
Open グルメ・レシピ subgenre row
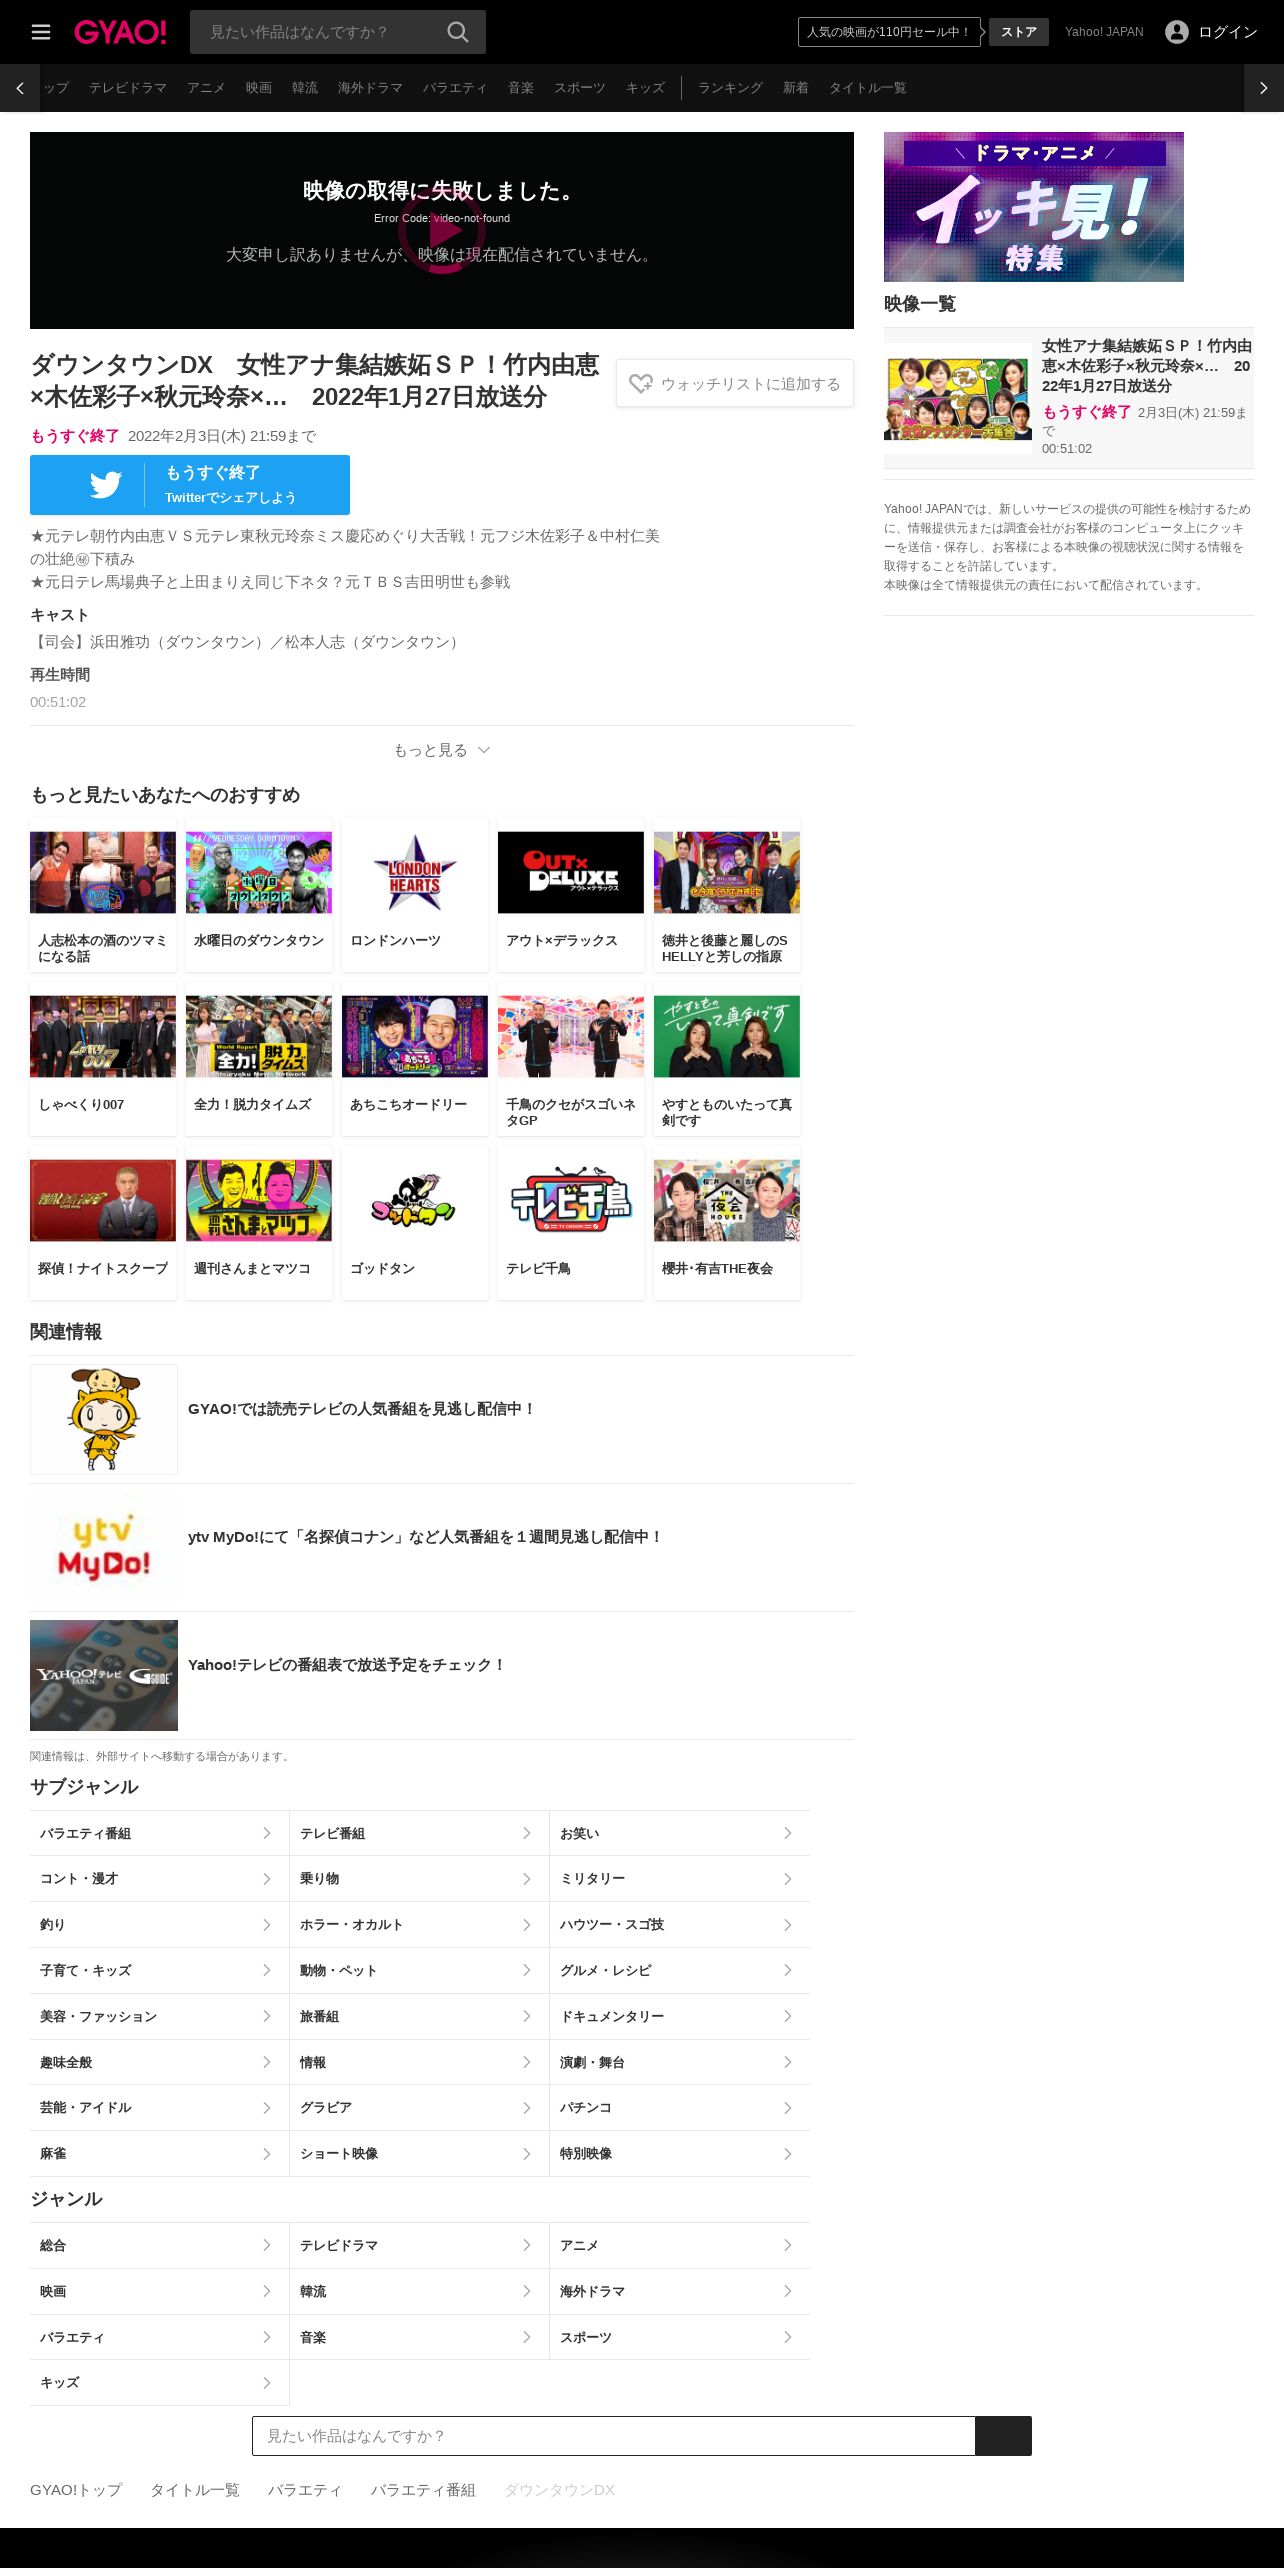tap(680, 1971)
